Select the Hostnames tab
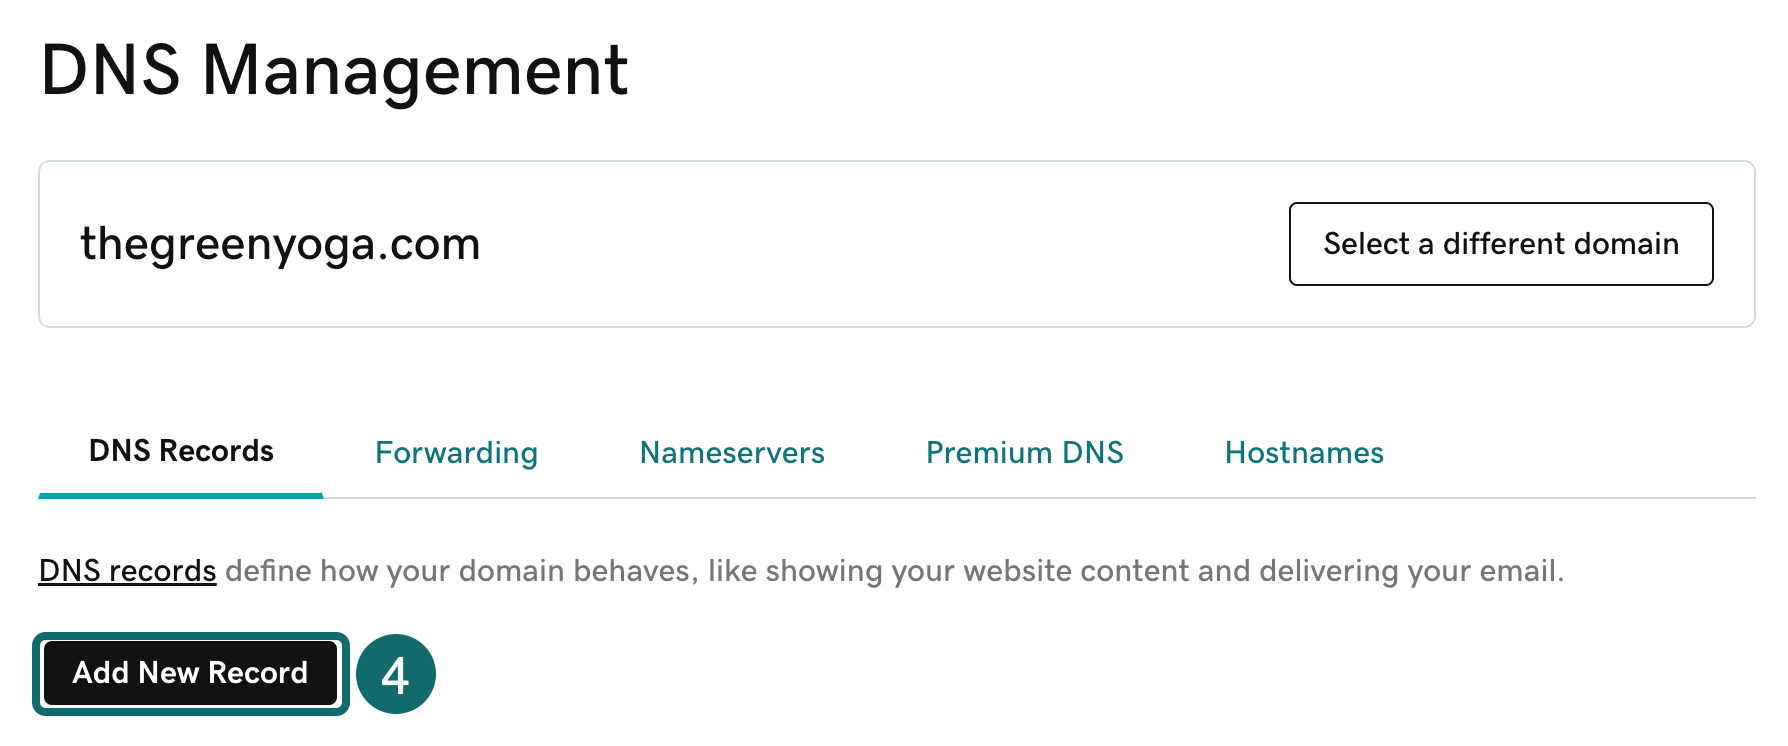Image resolution: width=1788 pixels, height=746 pixels. pos(1304,453)
